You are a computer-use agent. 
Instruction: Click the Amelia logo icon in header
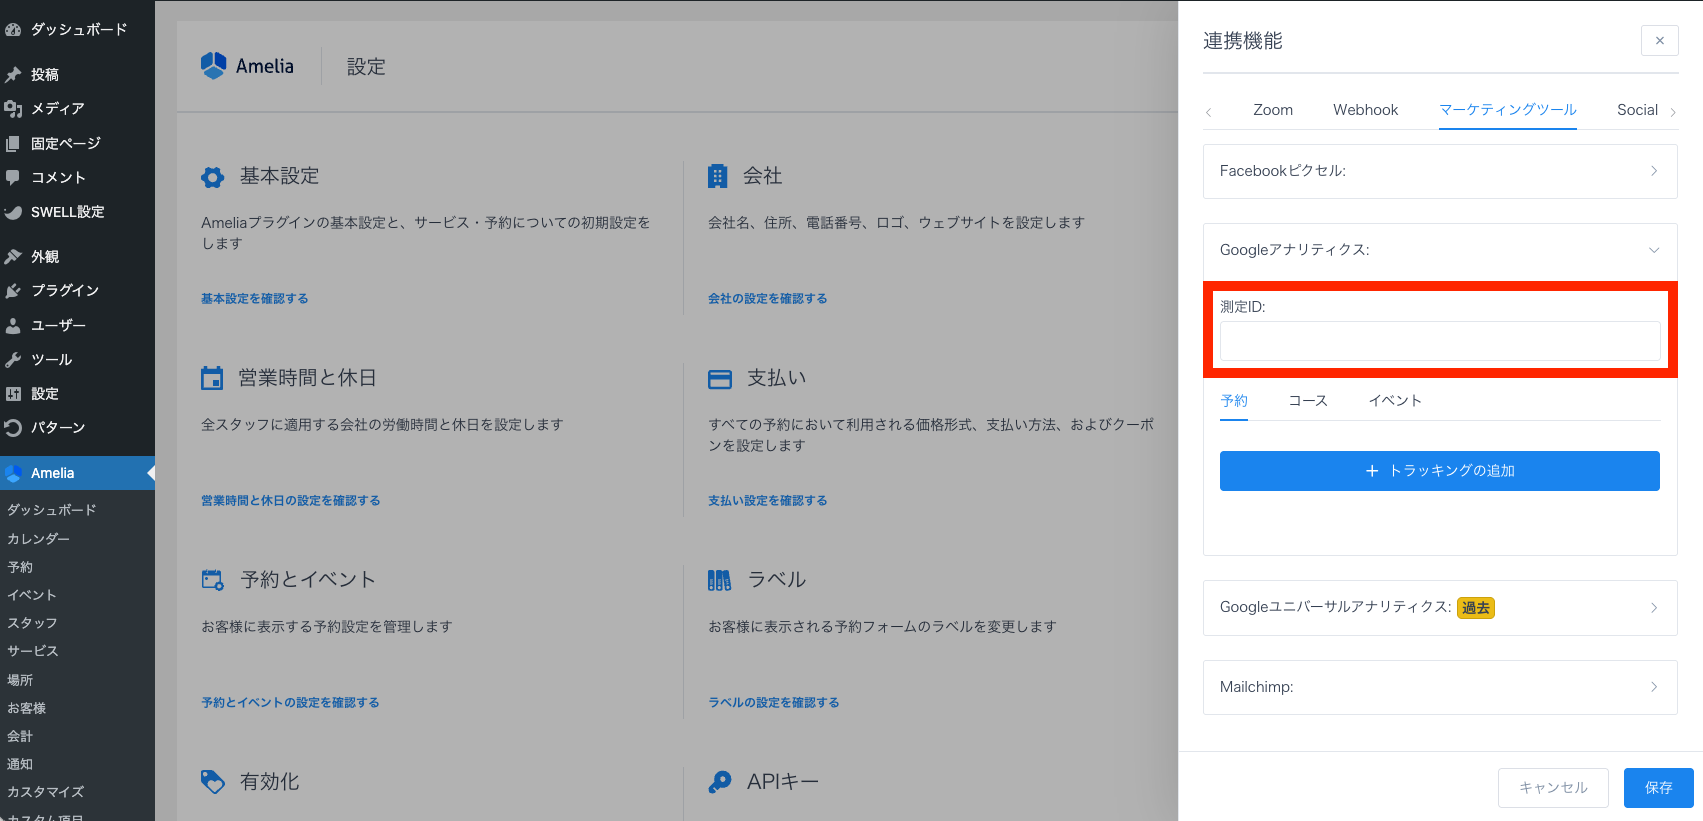pyautogui.click(x=214, y=66)
